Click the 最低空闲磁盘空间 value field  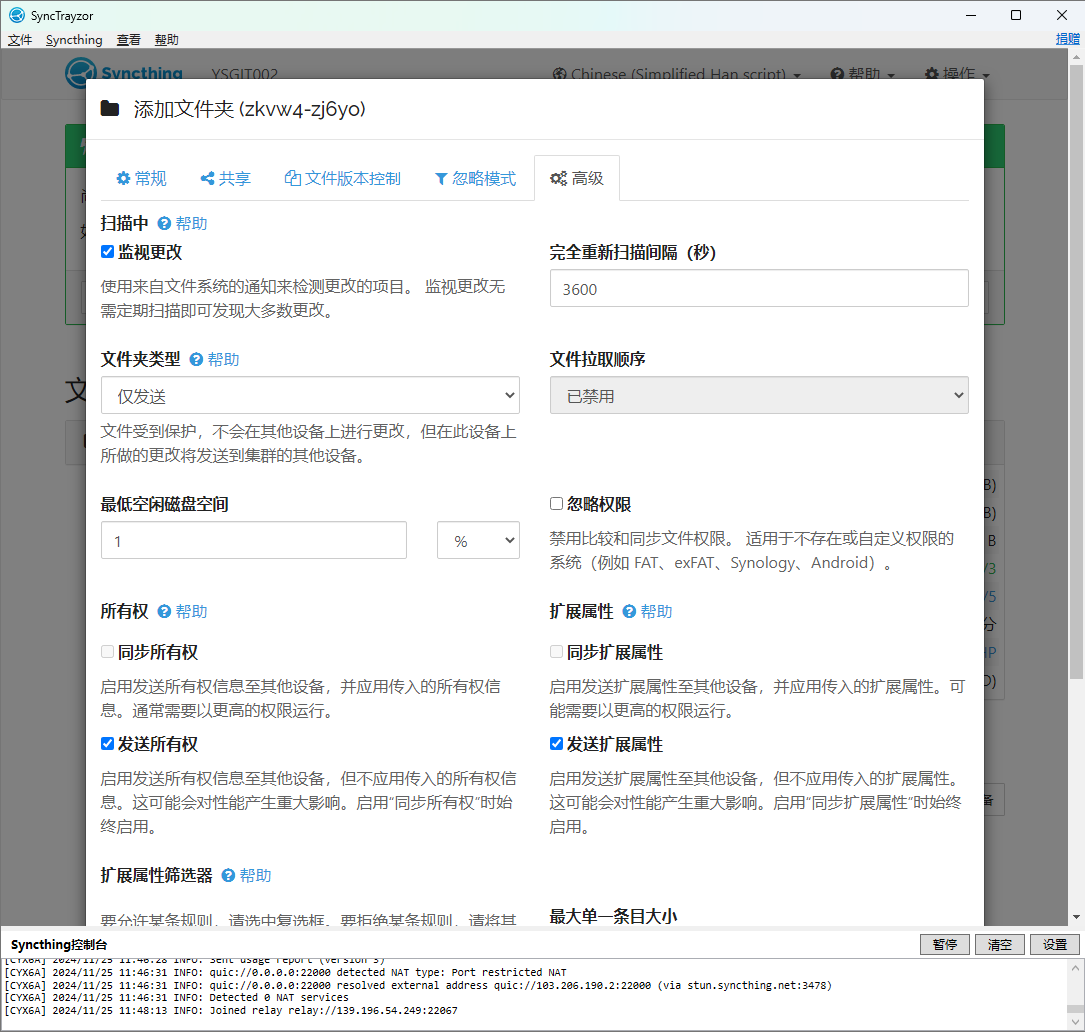click(254, 540)
